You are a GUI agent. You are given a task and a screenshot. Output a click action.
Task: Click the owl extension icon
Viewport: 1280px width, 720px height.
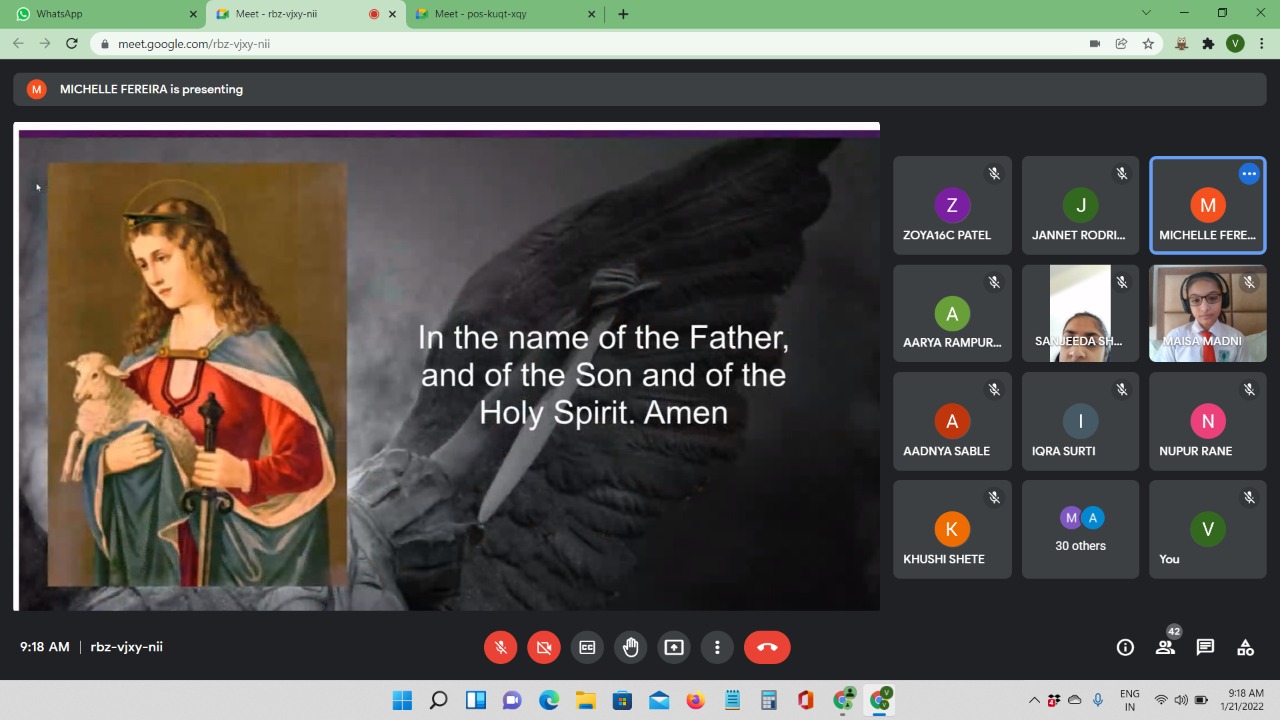point(1181,44)
